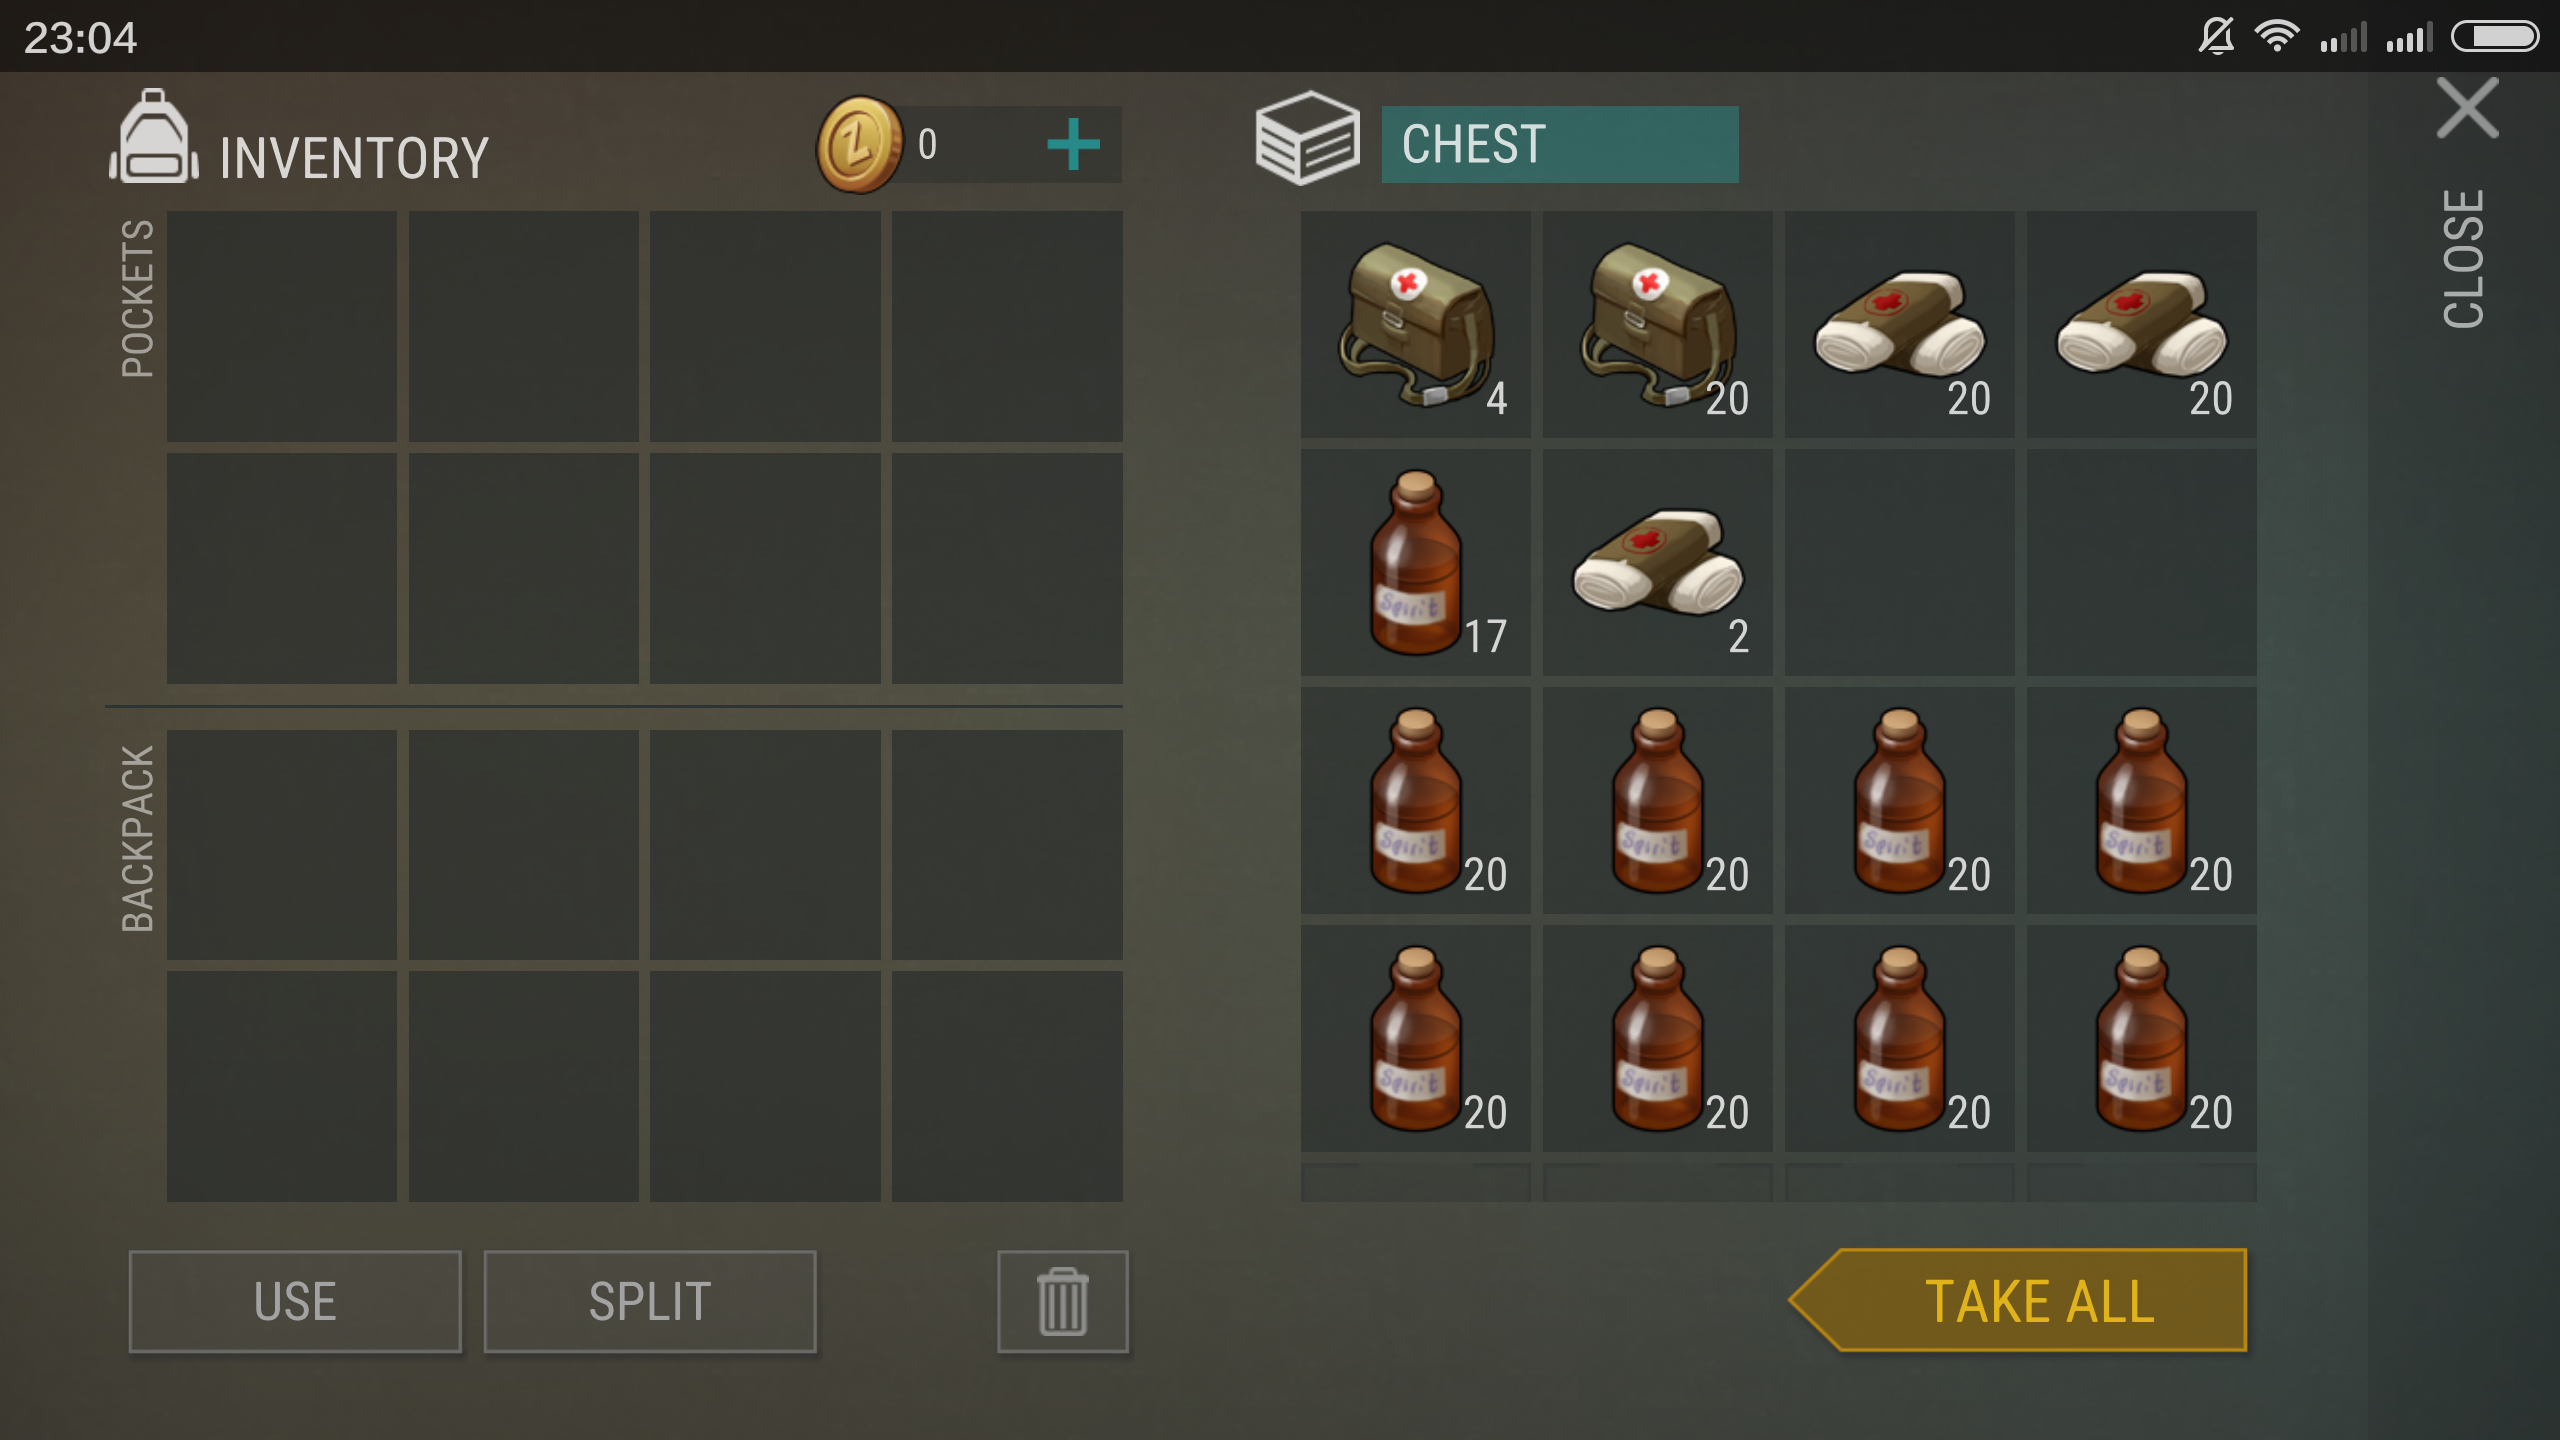The image size is (2560, 1440).
Task: Click the SPLIT button
Action: pyautogui.click(x=650, y=1301)
